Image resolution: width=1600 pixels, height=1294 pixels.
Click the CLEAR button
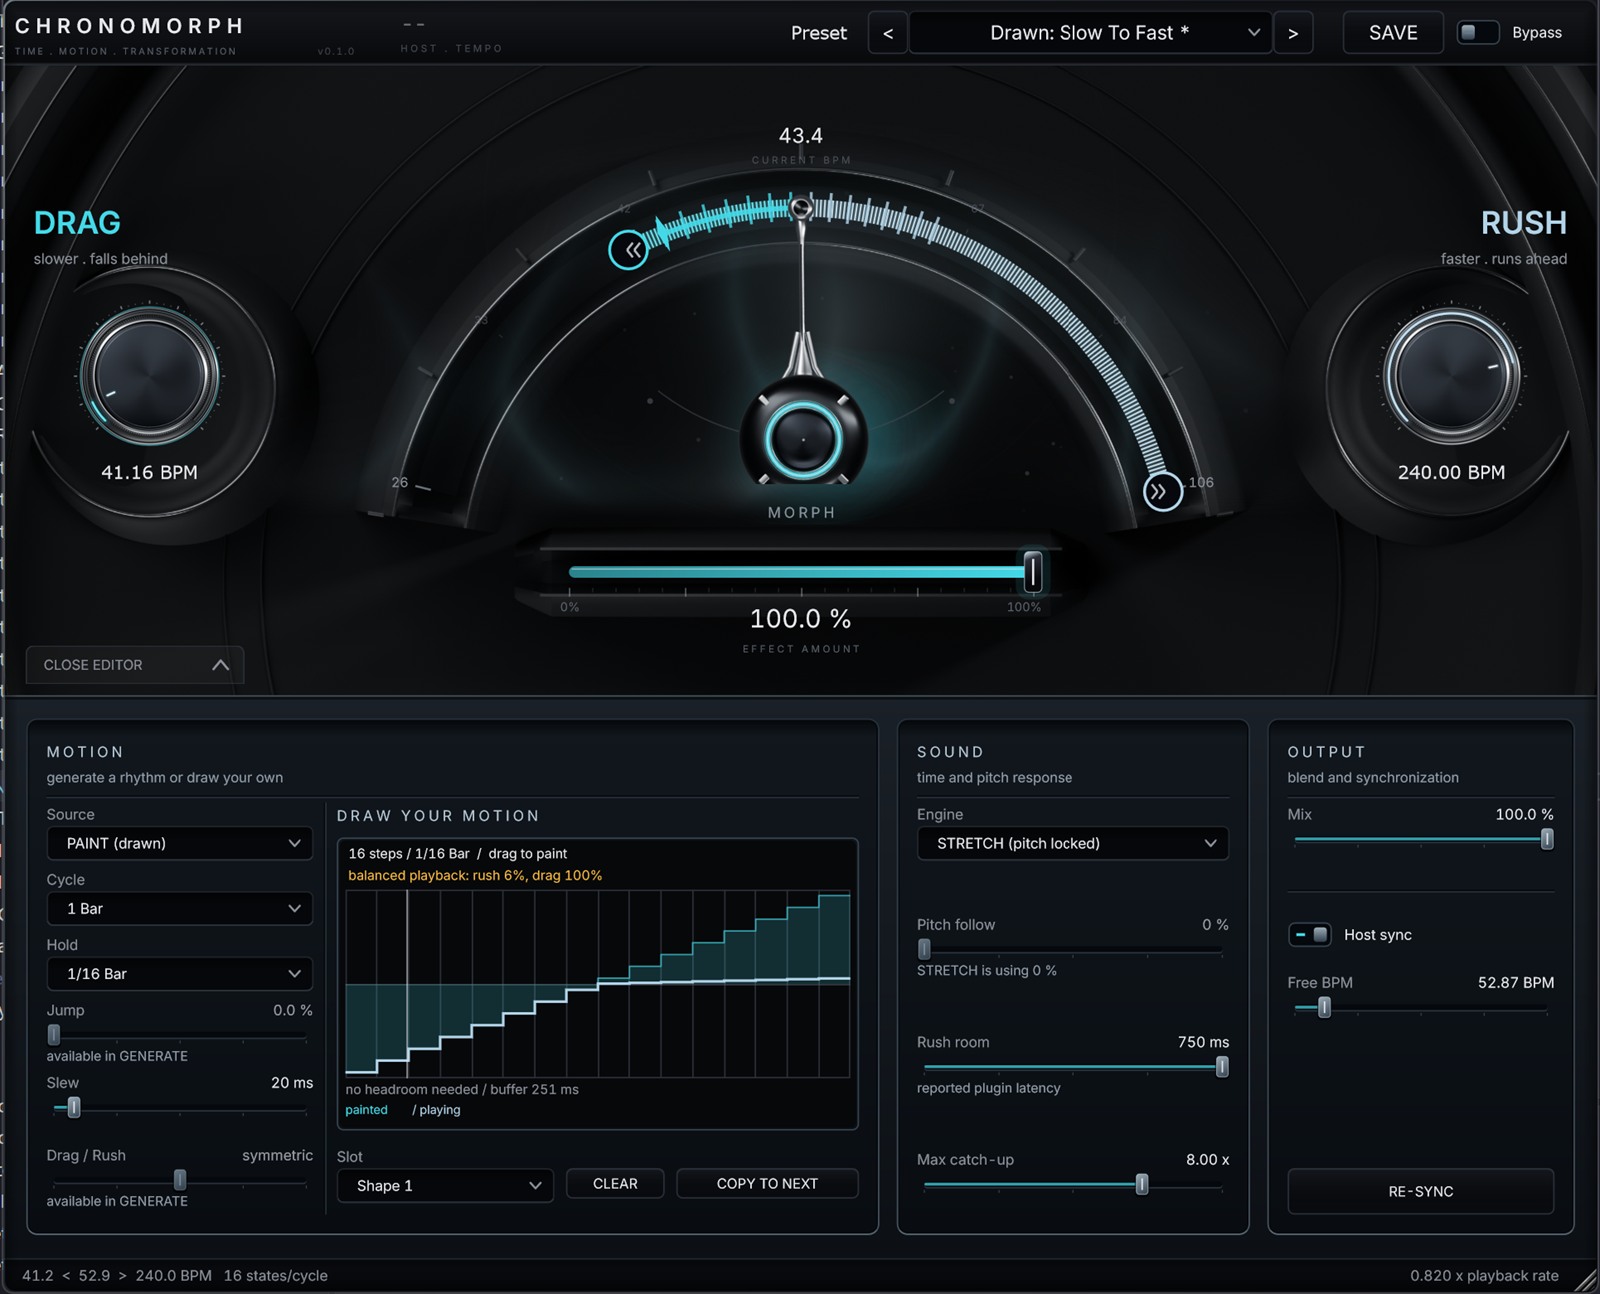615,1183
